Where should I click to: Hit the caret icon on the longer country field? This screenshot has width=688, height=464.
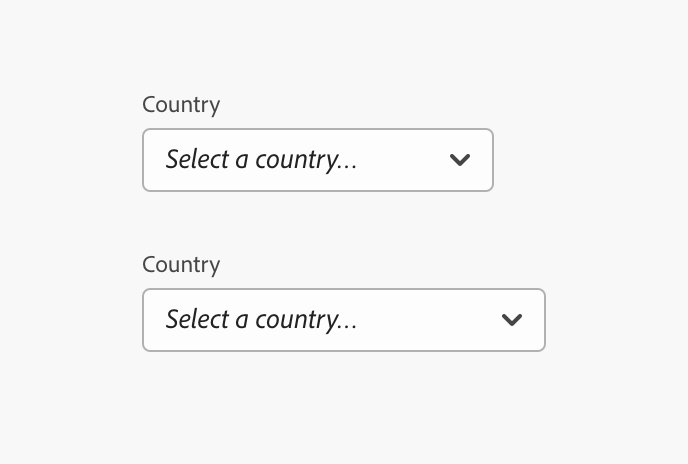click(x=512, y=320)
